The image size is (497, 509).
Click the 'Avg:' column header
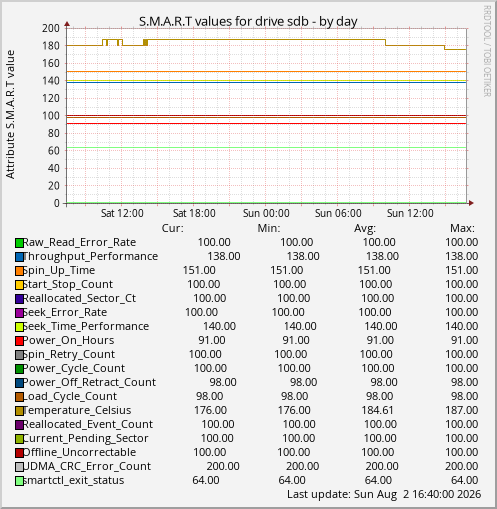[x=365, y=228]
